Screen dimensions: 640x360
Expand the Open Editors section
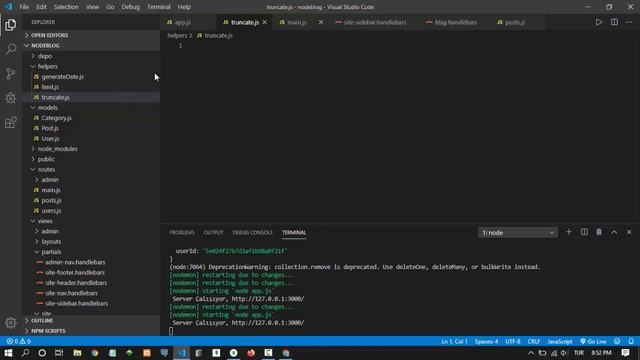(91, 35)
